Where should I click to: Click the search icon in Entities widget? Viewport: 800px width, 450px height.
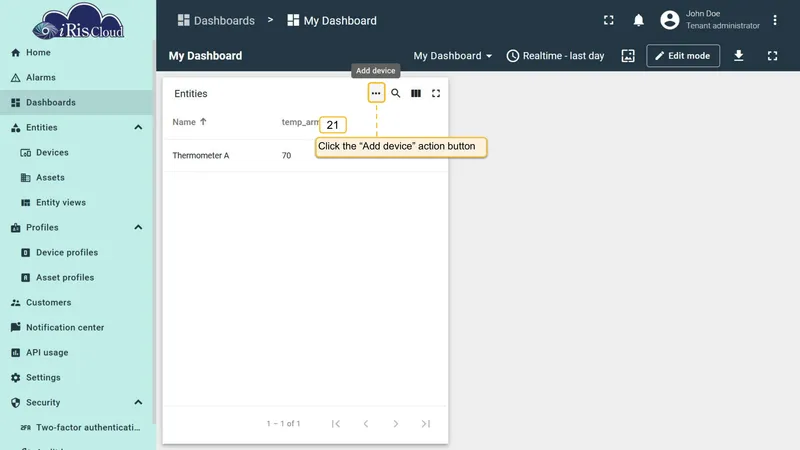pos(395,93)
